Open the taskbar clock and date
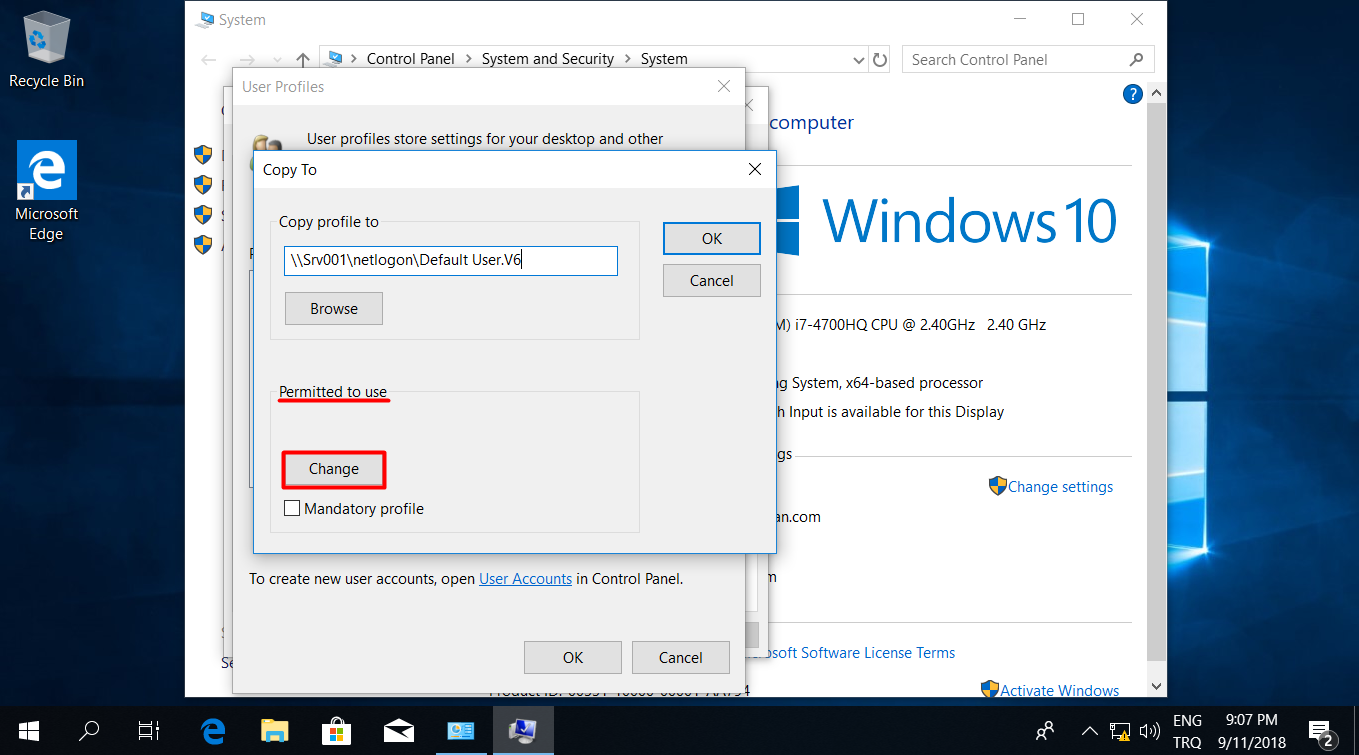This screenshot has width=1359, height=755. click(x=1251, y=731)
